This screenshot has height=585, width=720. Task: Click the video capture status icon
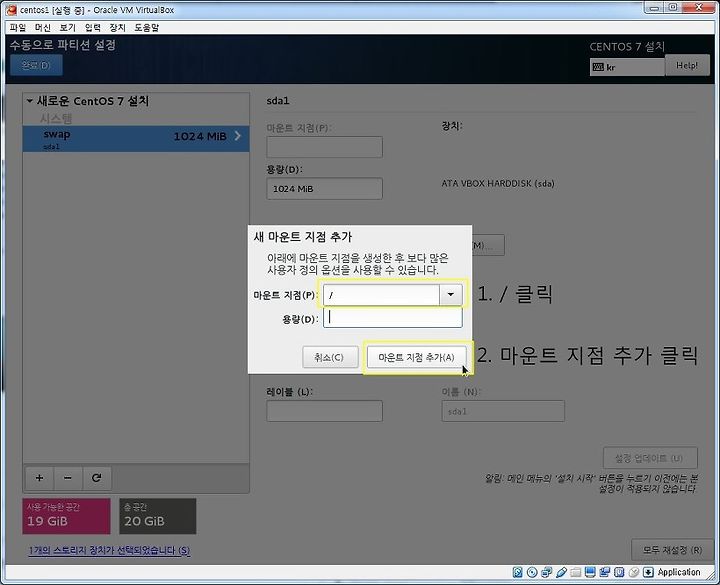point(605,572)
